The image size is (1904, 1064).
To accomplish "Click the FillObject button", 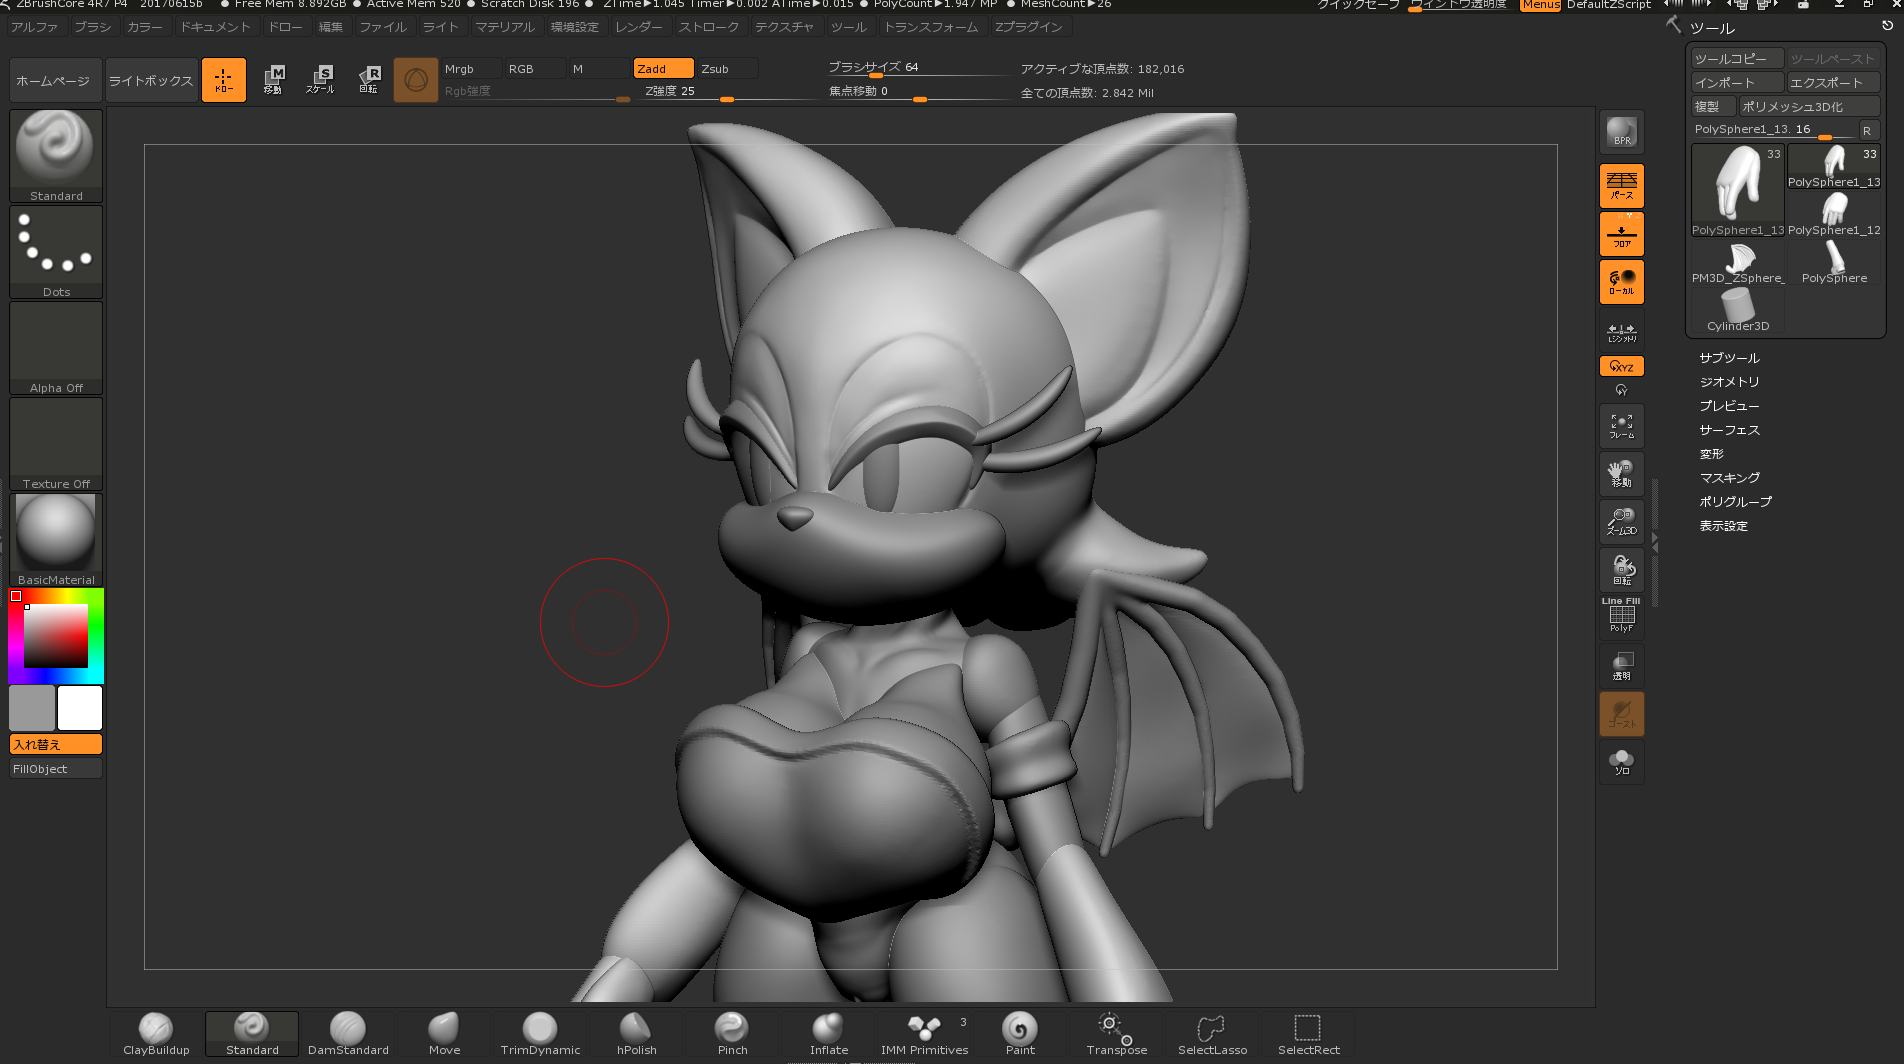I will coord(56,769).
